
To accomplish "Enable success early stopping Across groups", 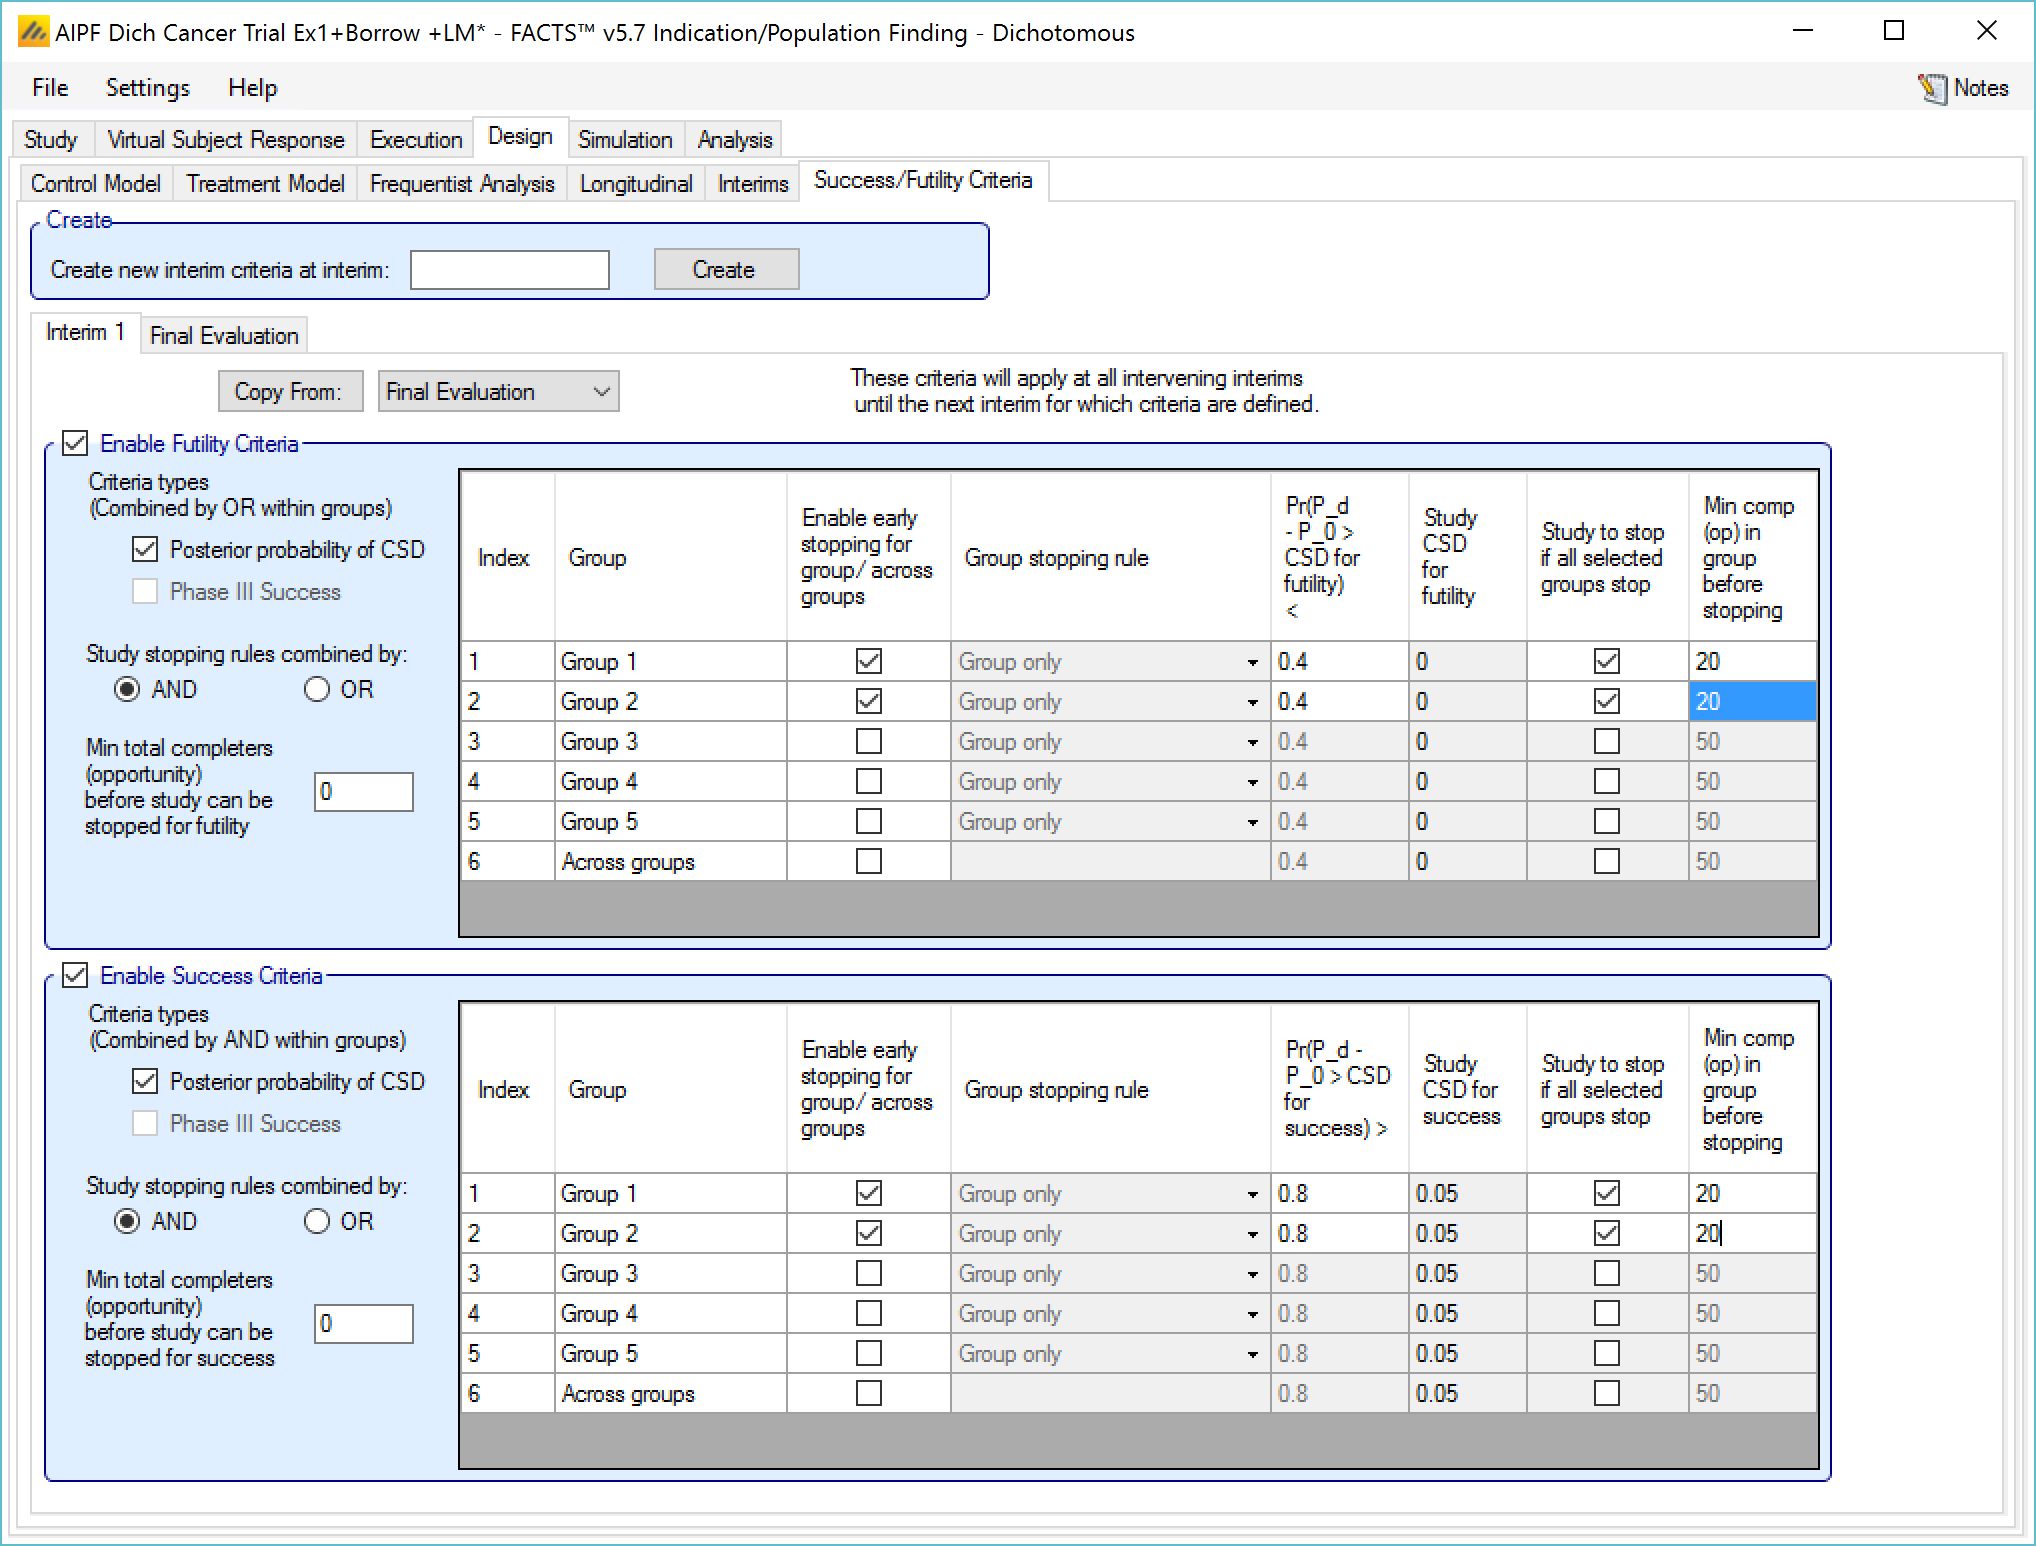I will [x=868, y=1394].
